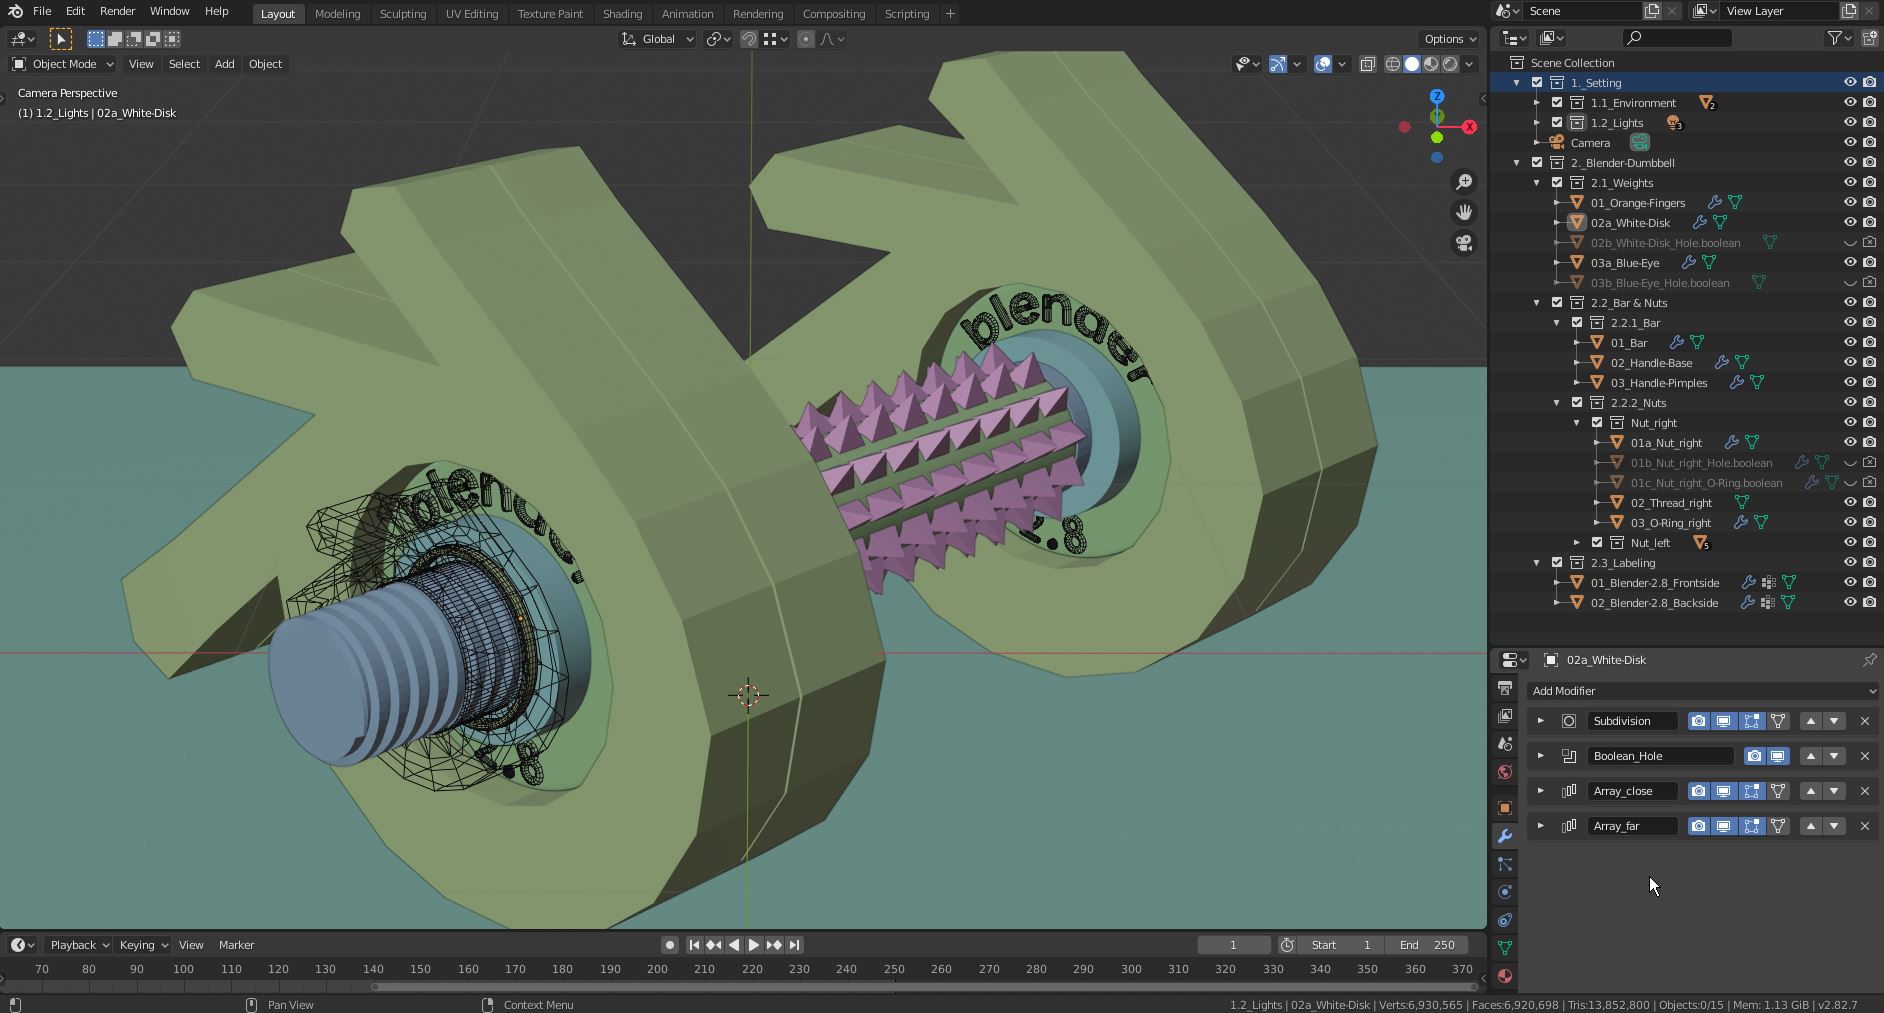Open the Render menu
Image resolution: width=1884 pixels, height=1013 pixels.
[117, 11]
